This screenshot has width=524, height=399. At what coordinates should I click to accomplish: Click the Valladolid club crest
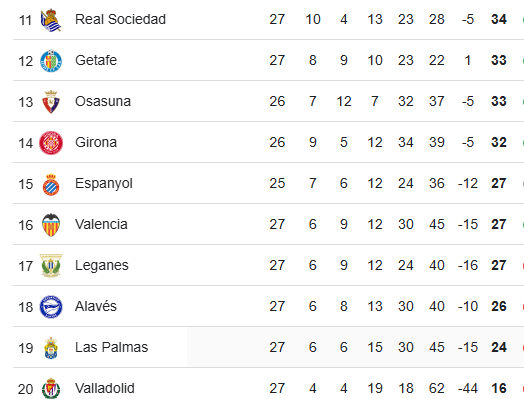pyautogui.click(x=51, y=388)
